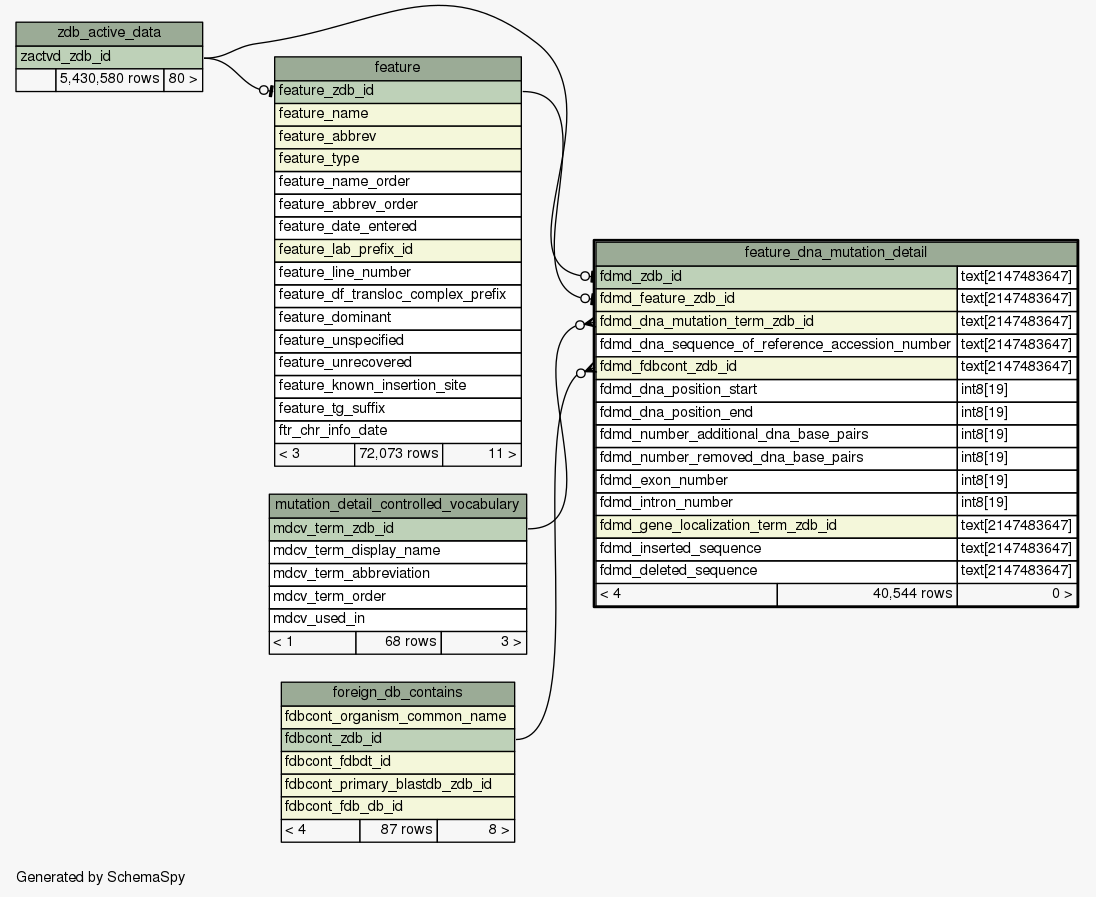
Task: Open the mutation_detail_controlled_vocabulary table header
Action: (398, 505)
